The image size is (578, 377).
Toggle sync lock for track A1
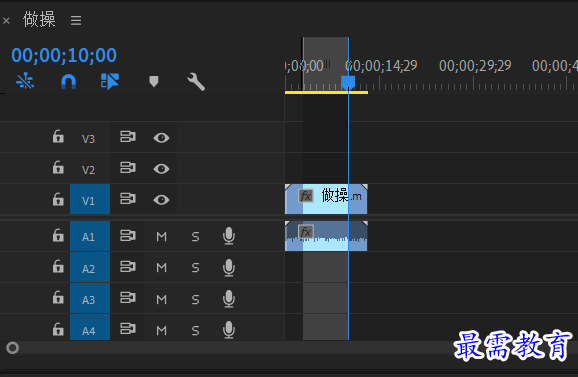pos(128,235)
